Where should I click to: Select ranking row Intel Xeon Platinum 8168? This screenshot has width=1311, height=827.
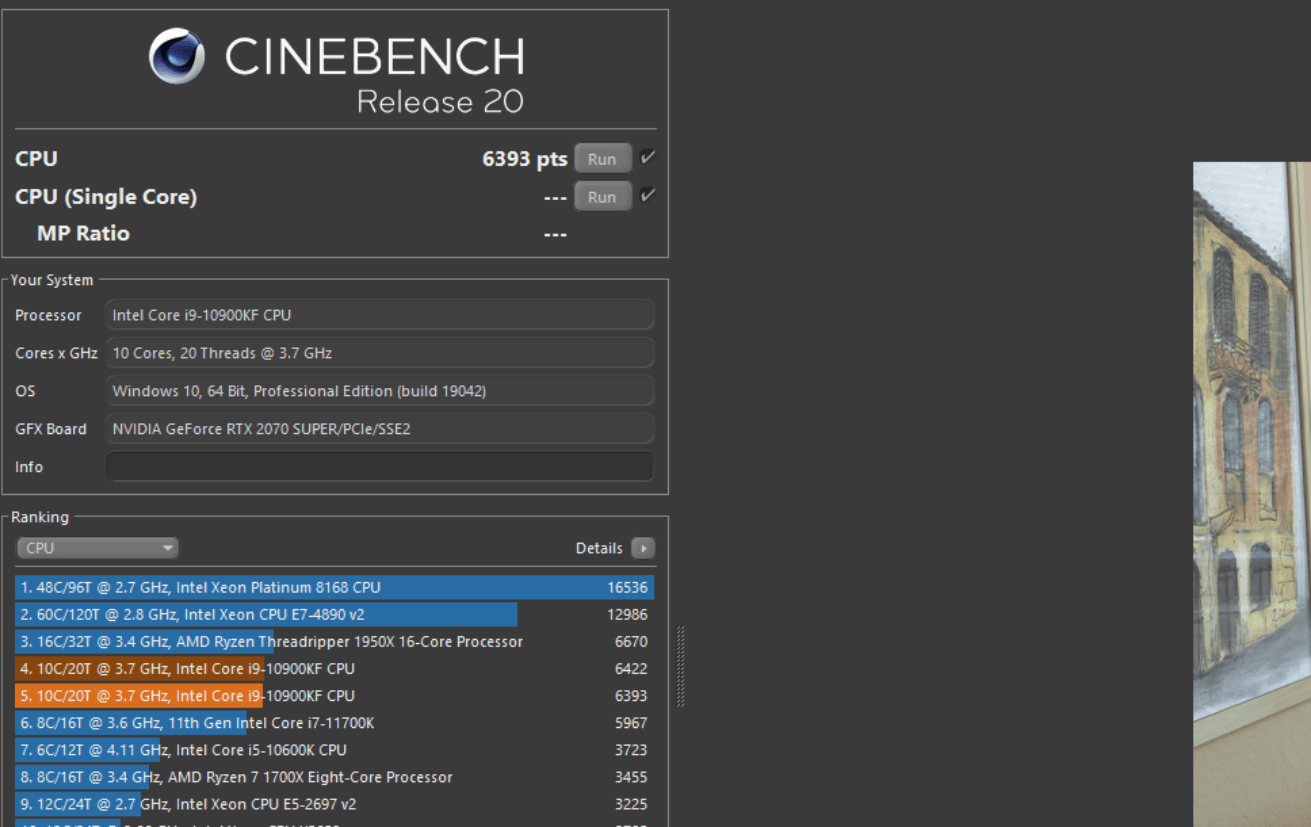(x=335, y=587)
